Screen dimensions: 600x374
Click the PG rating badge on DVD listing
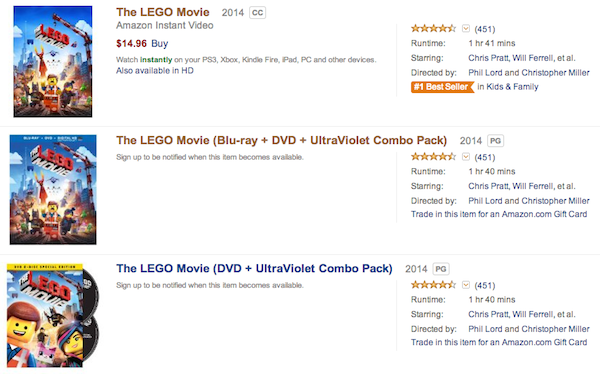click(441, 269)
